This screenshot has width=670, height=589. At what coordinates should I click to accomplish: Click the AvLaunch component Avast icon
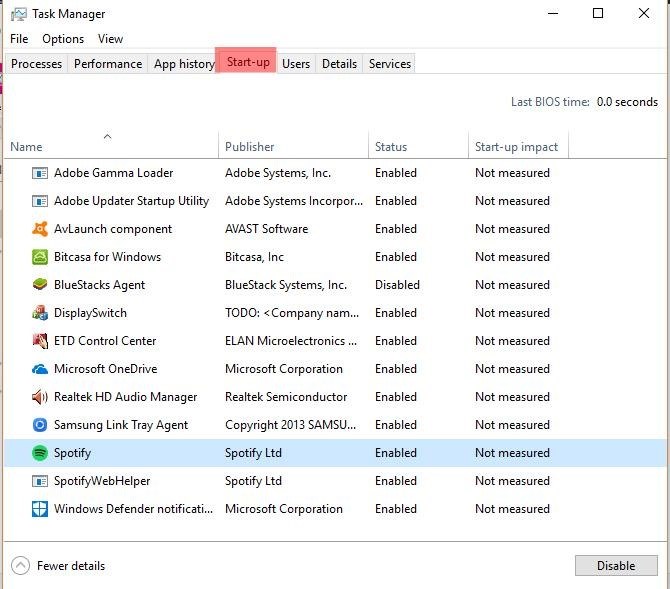point(40,229)
